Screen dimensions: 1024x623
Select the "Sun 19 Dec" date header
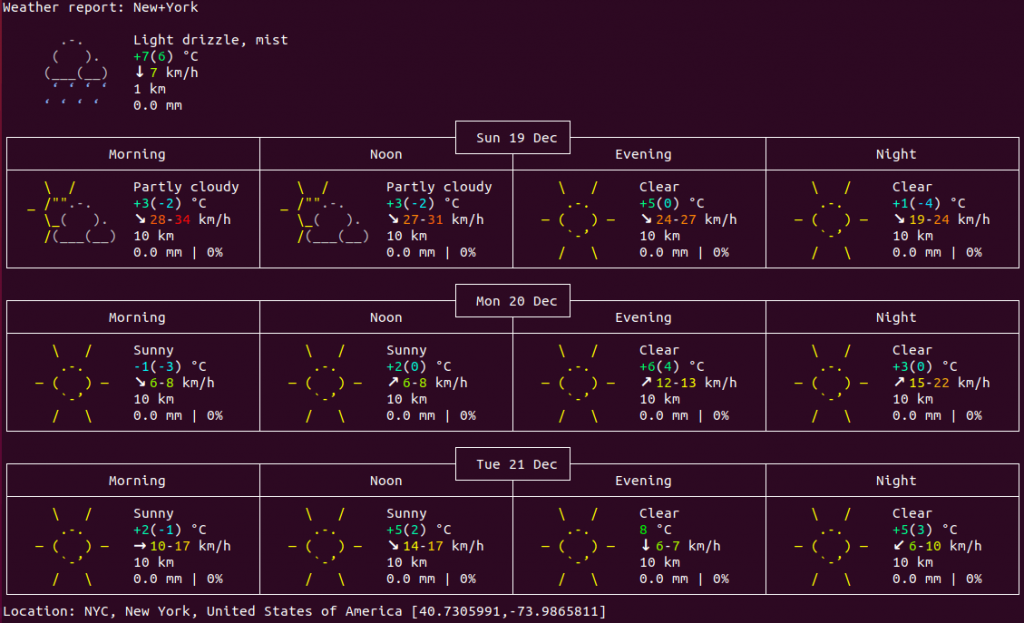(x=512, y=138)
